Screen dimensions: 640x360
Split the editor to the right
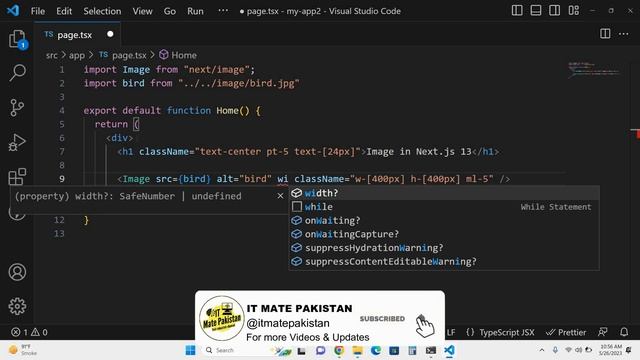pos(605,34)
